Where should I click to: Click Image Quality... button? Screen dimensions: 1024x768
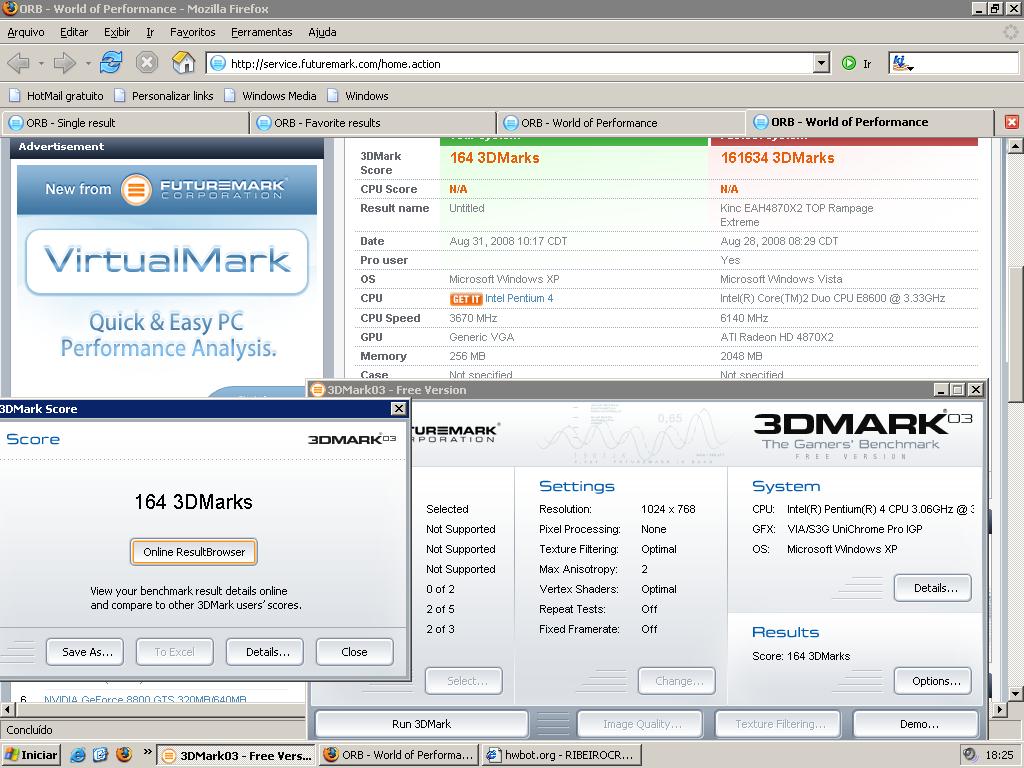click(x=640, y=724)
